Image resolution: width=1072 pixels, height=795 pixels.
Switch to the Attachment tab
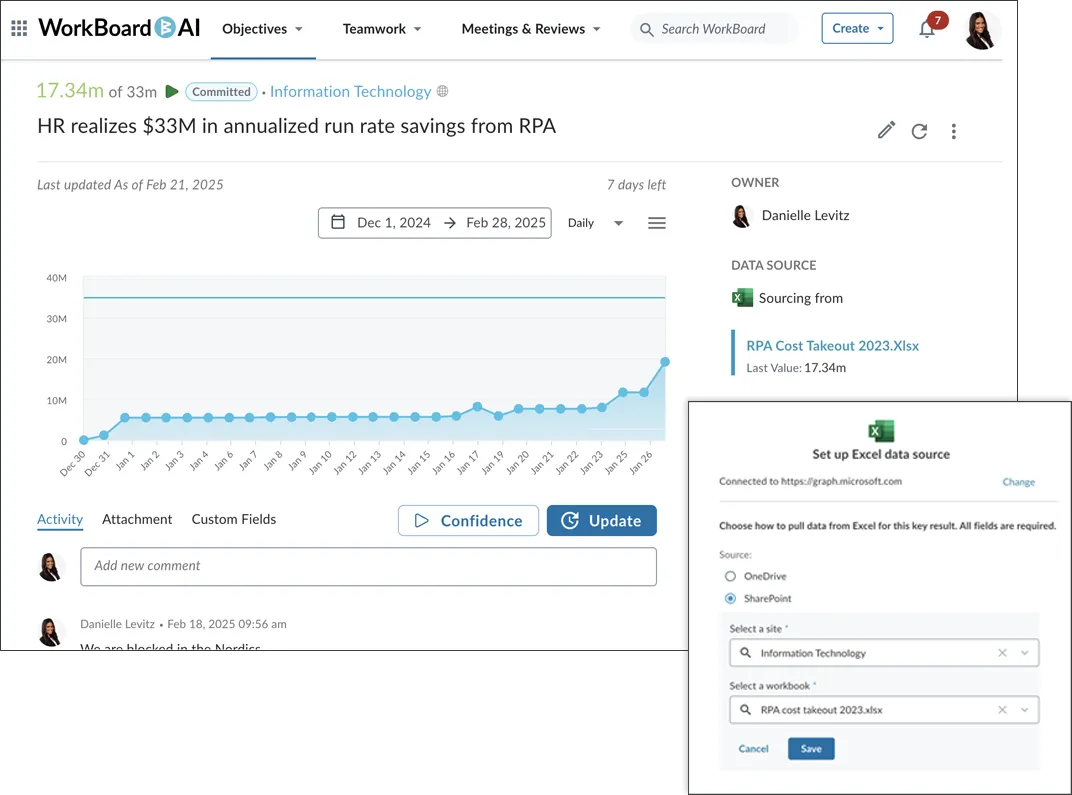pos(137,519)
